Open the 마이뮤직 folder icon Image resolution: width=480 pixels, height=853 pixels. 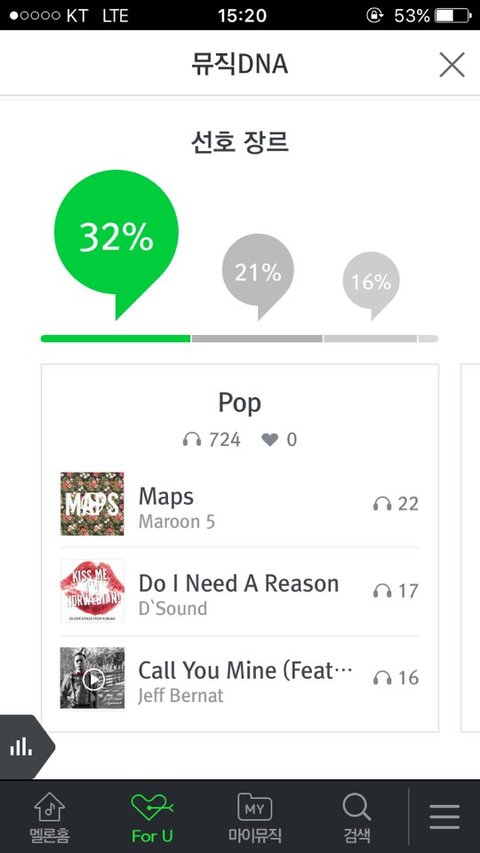point(255,807)
